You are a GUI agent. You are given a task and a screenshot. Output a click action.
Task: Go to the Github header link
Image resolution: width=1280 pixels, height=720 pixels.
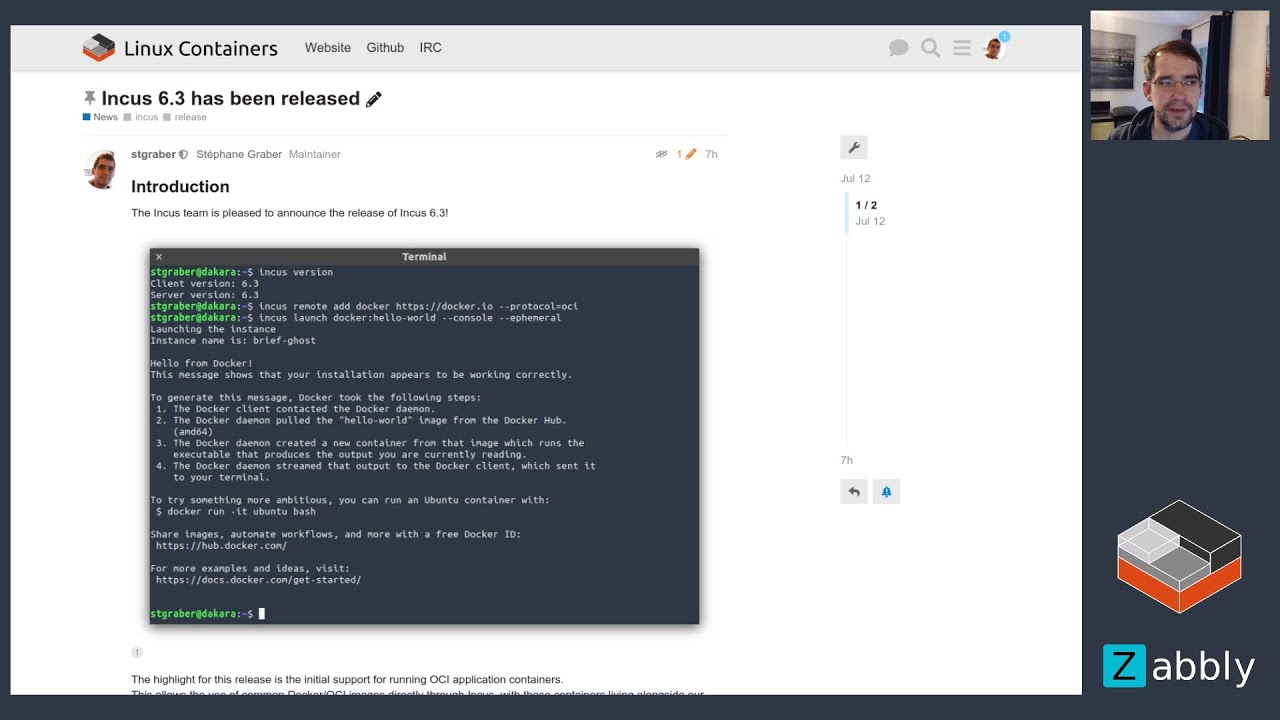385,48
